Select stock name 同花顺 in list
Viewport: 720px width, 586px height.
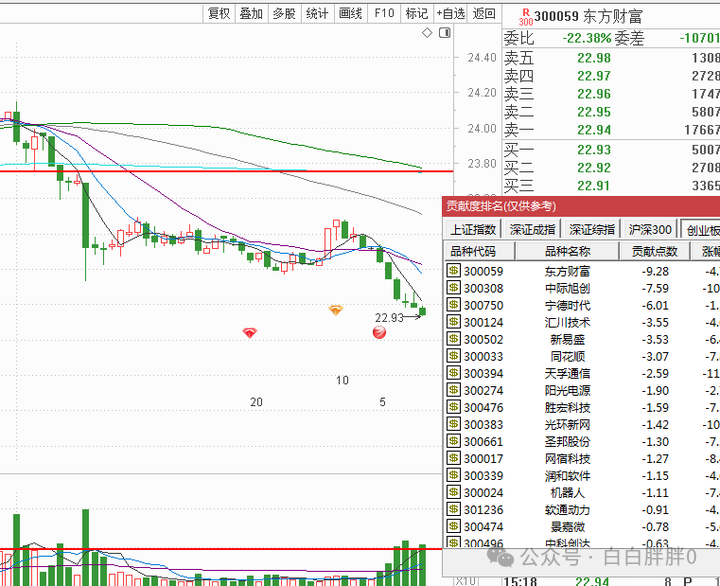tap(568, 356)
